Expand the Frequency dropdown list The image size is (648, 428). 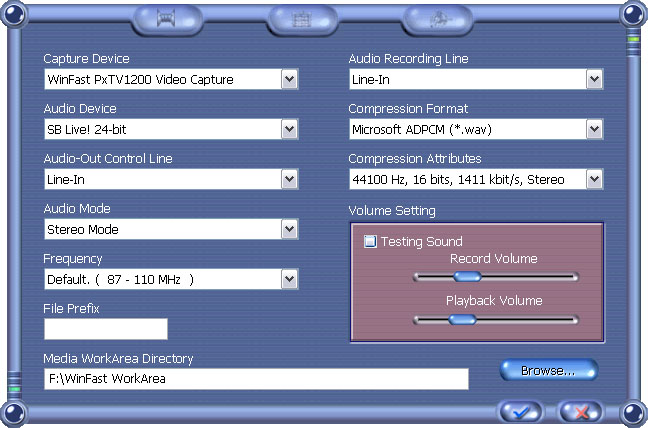[290, 279]
